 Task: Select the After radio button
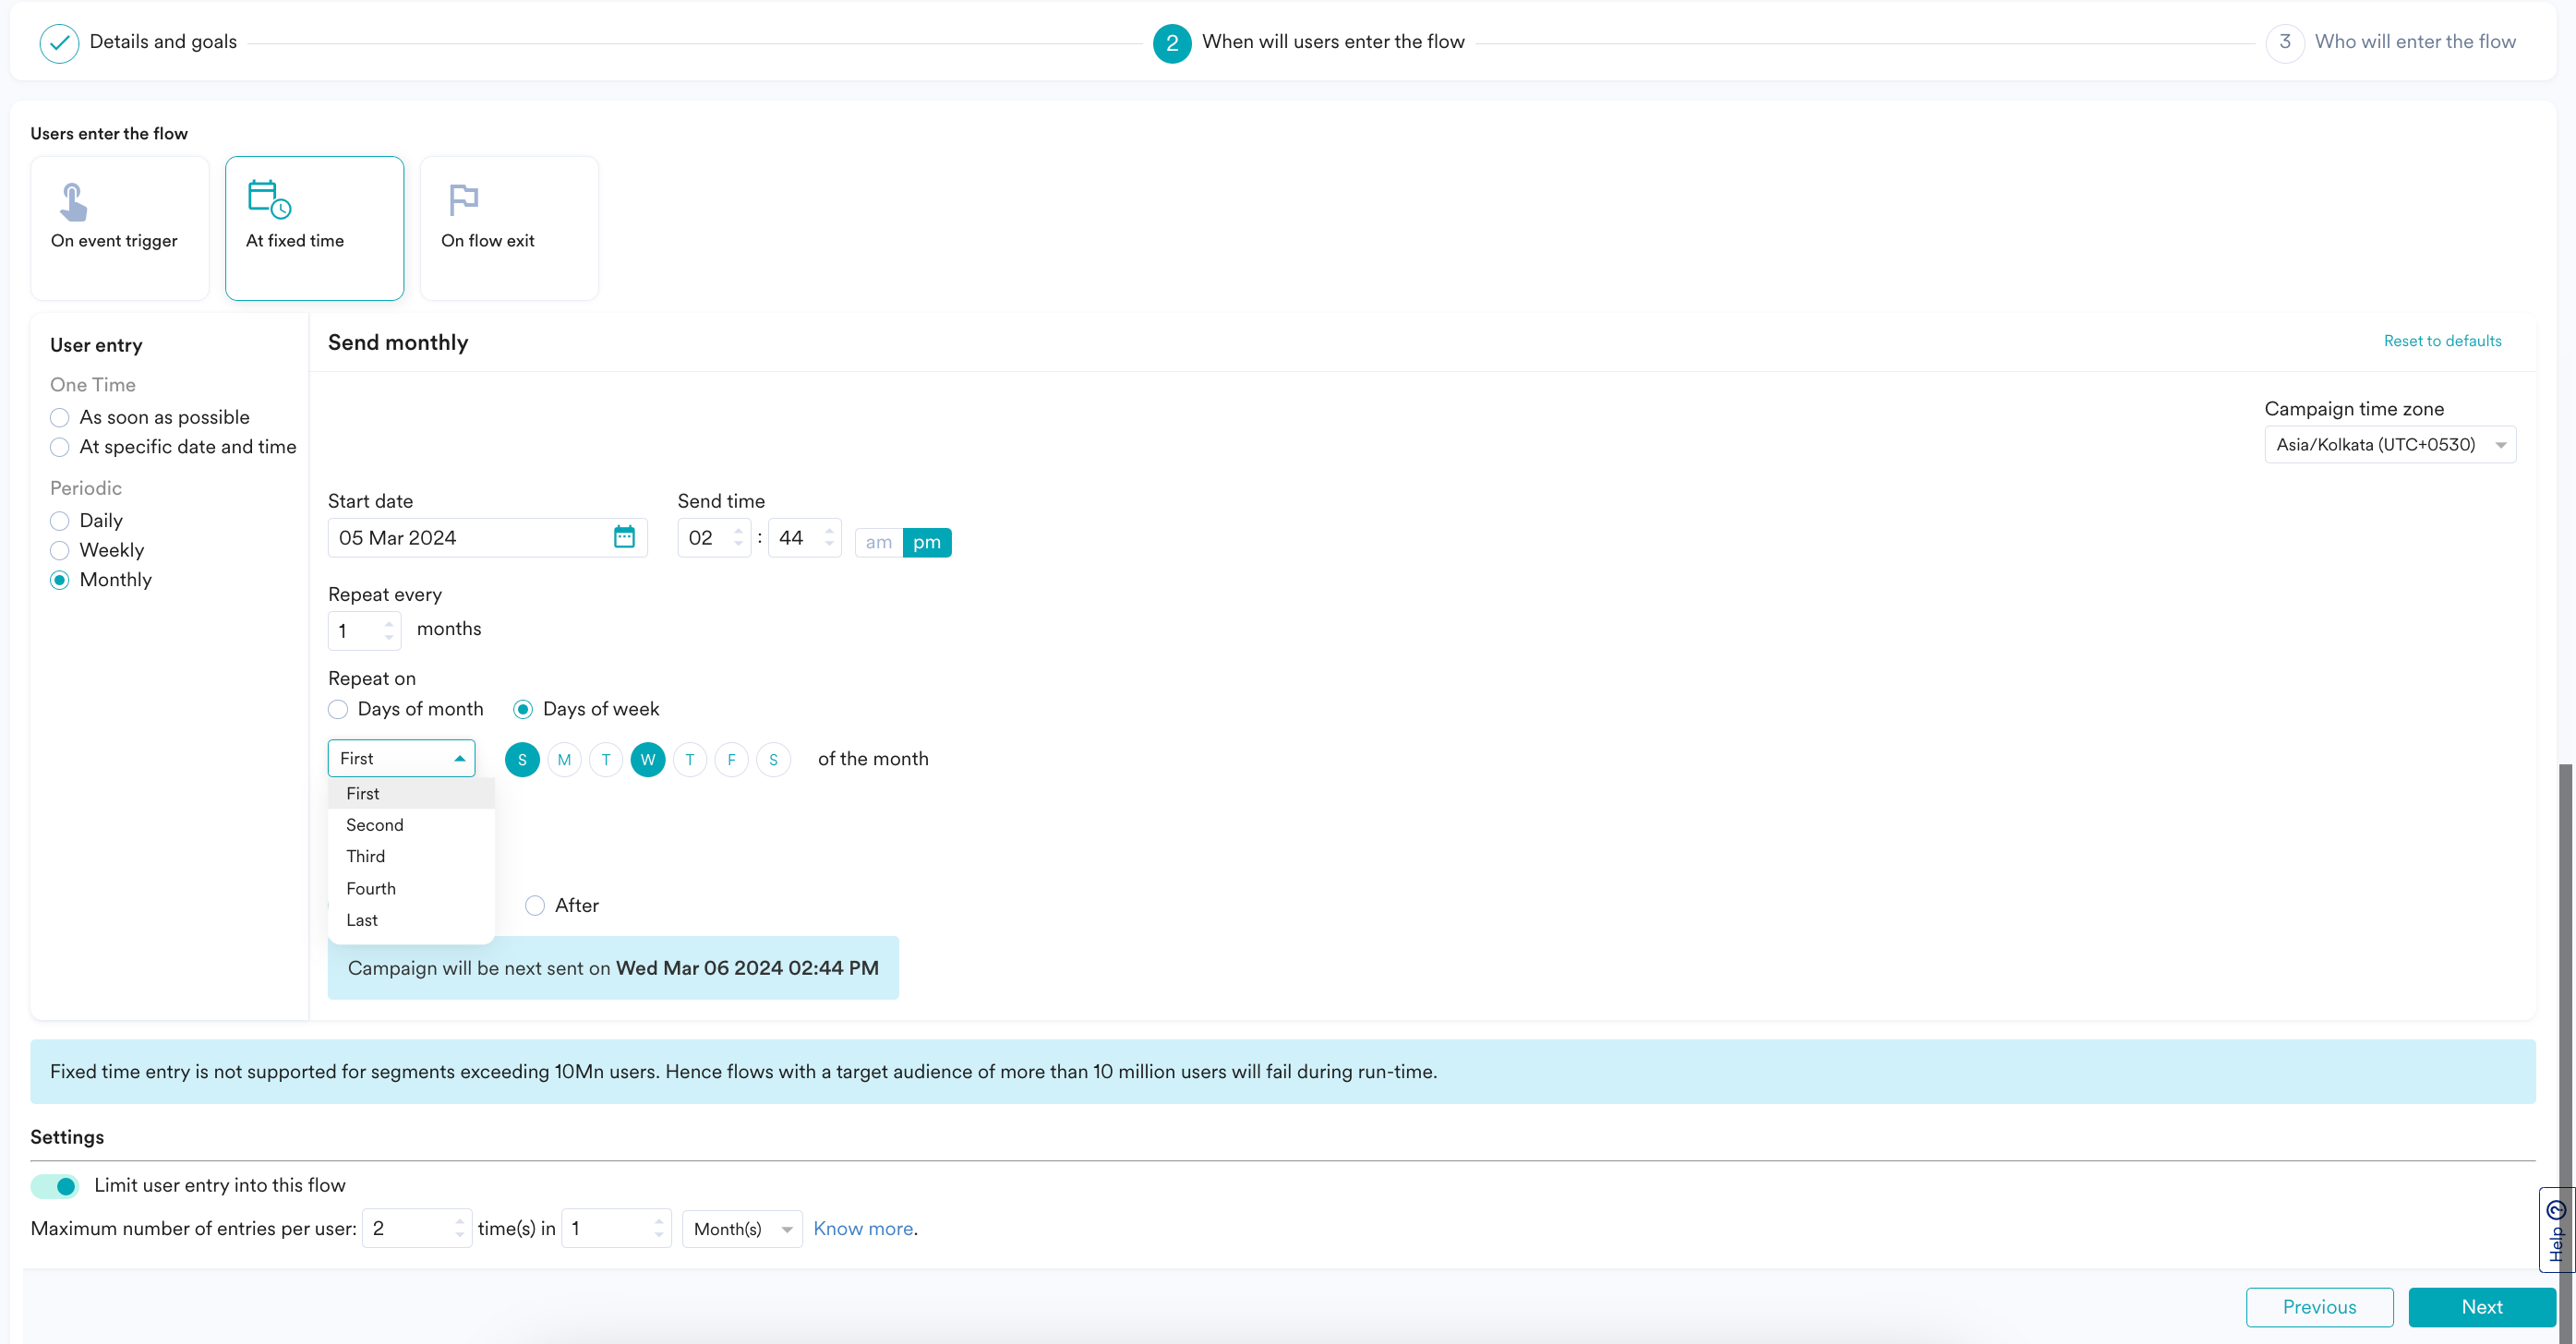(535, 906)
